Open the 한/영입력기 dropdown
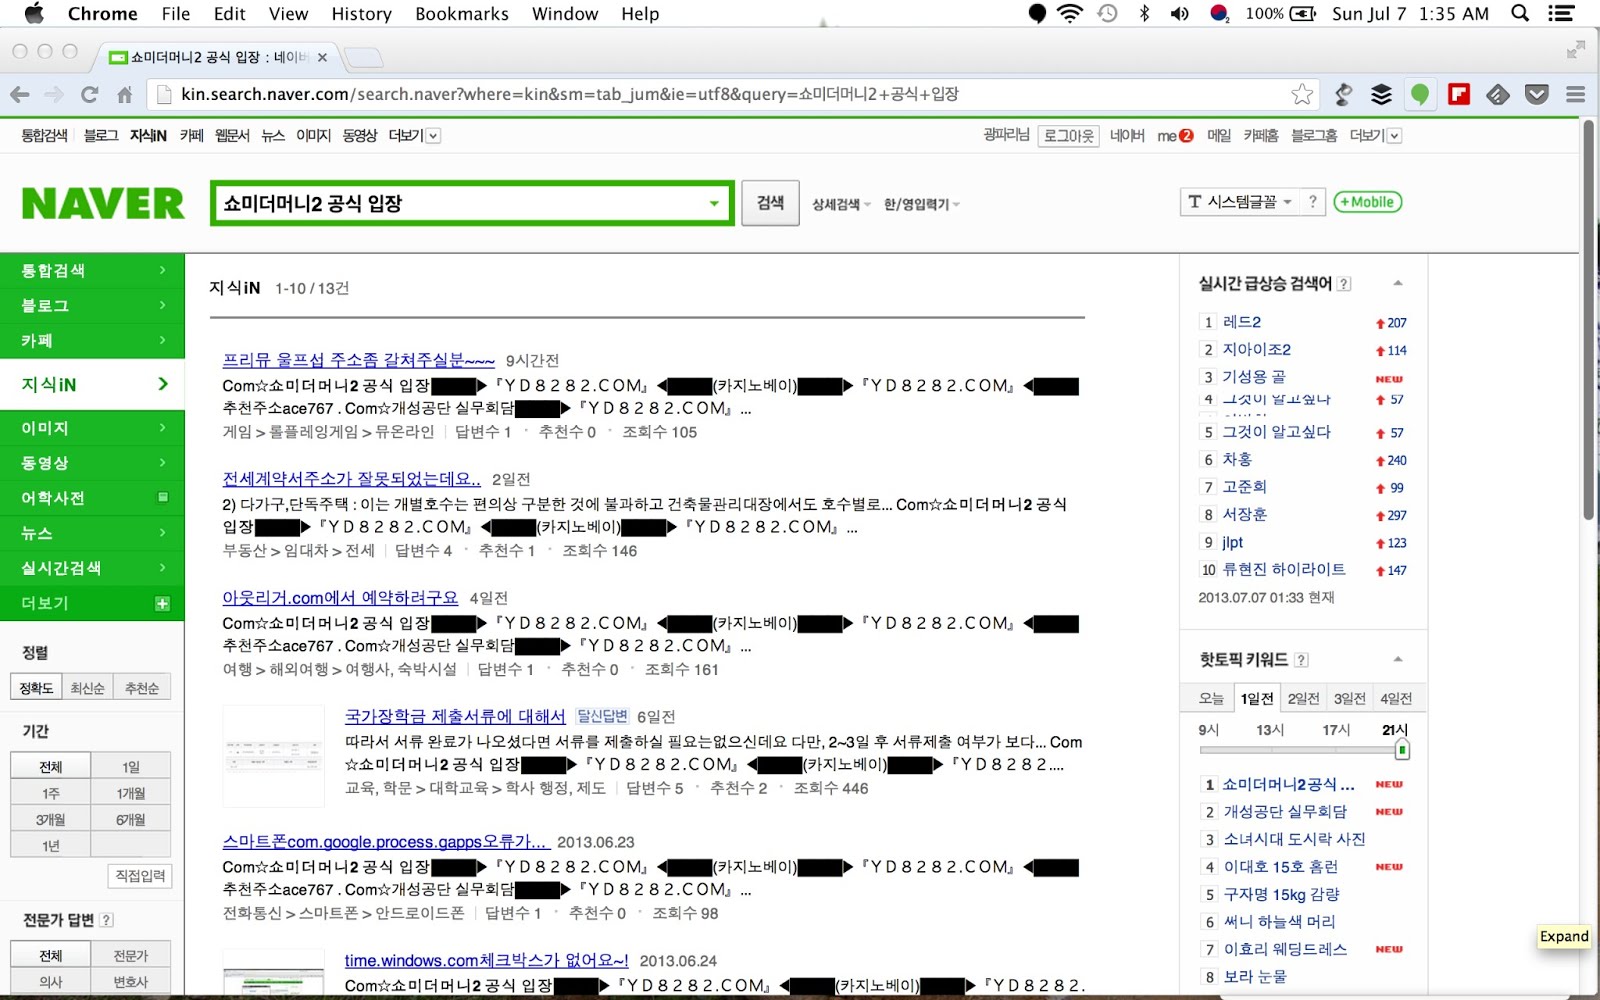1600x1000 pixels. [921, 204]
